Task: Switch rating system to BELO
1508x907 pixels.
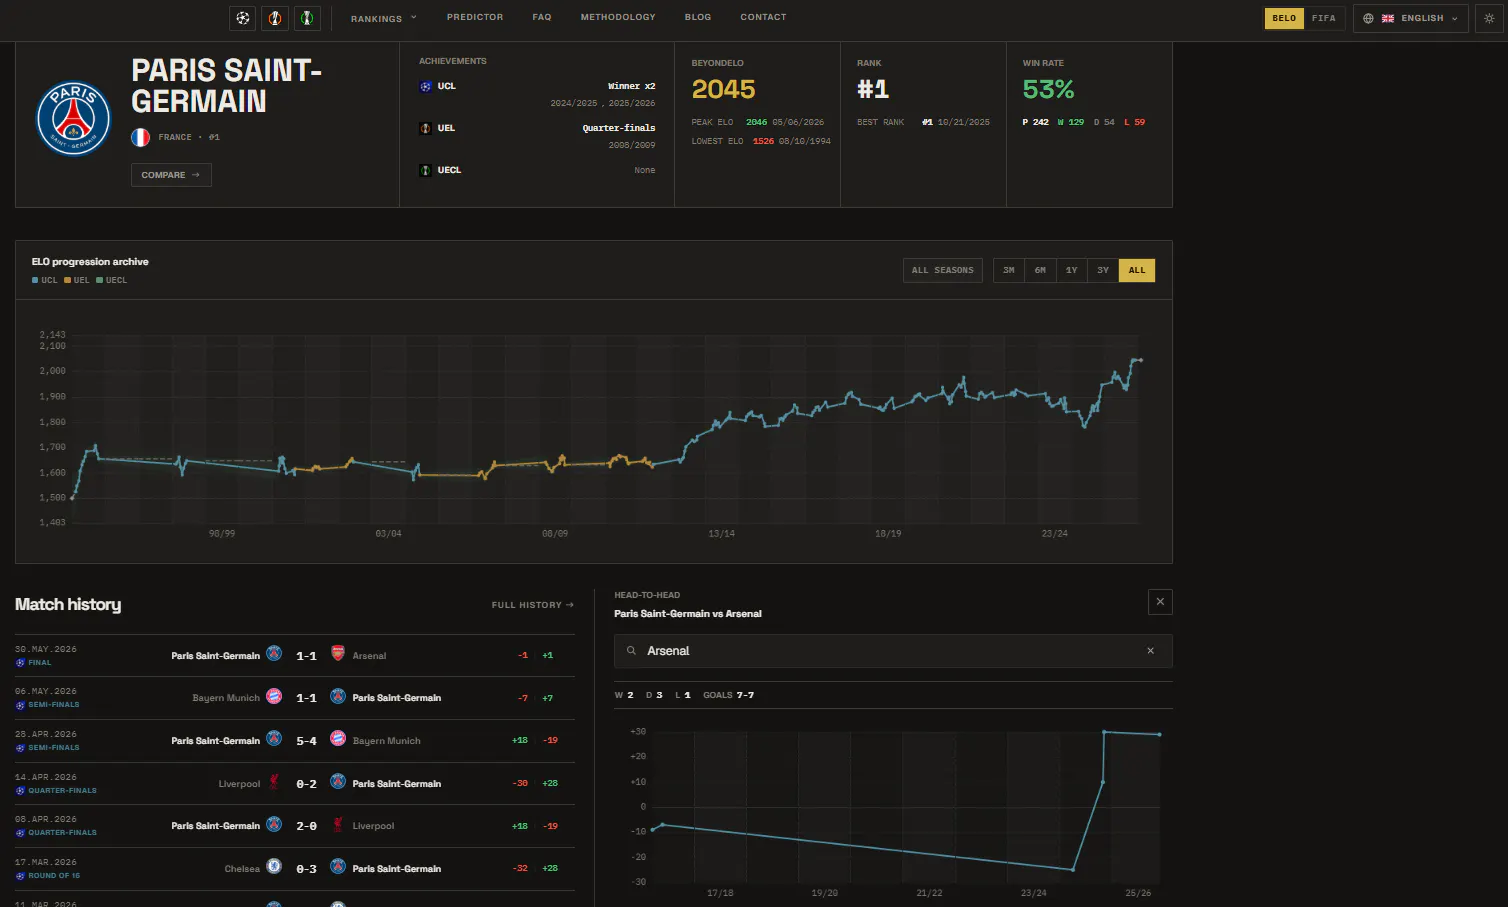Action: coord(1284,18)
